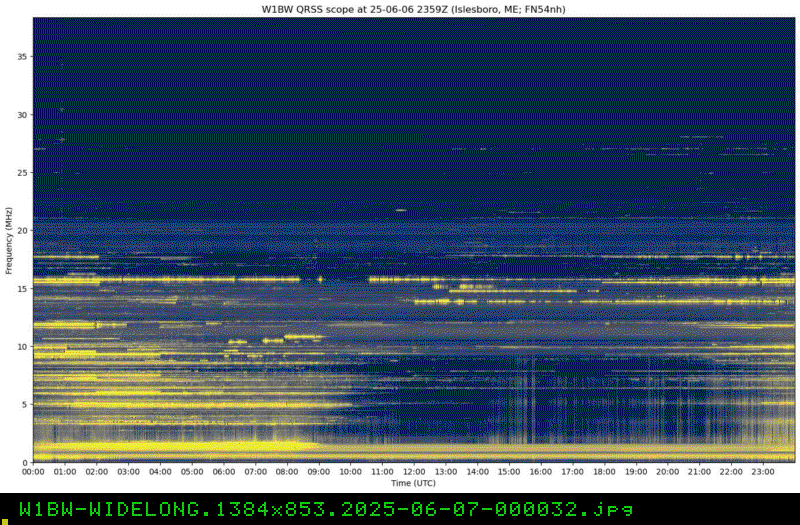The image size is (800, 525).
Task: Click the green W1BW-WIDELONG jpg filename caption
Action: pyautogui.click(x=327, y=509)
